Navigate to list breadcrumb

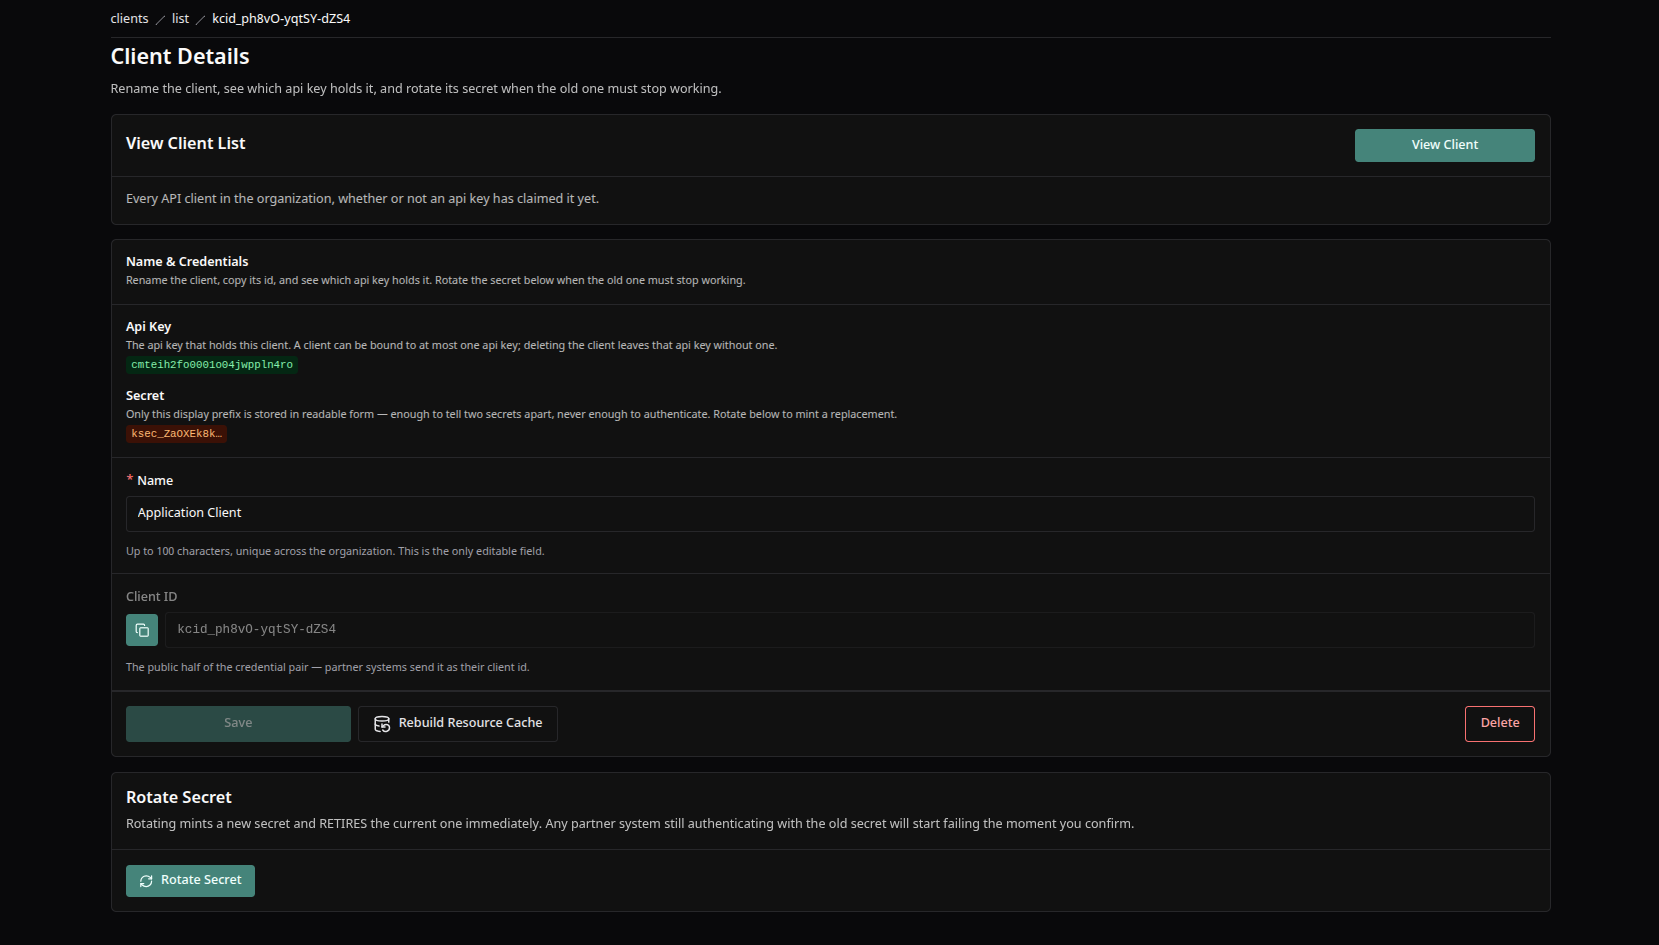tap(180, 19)
